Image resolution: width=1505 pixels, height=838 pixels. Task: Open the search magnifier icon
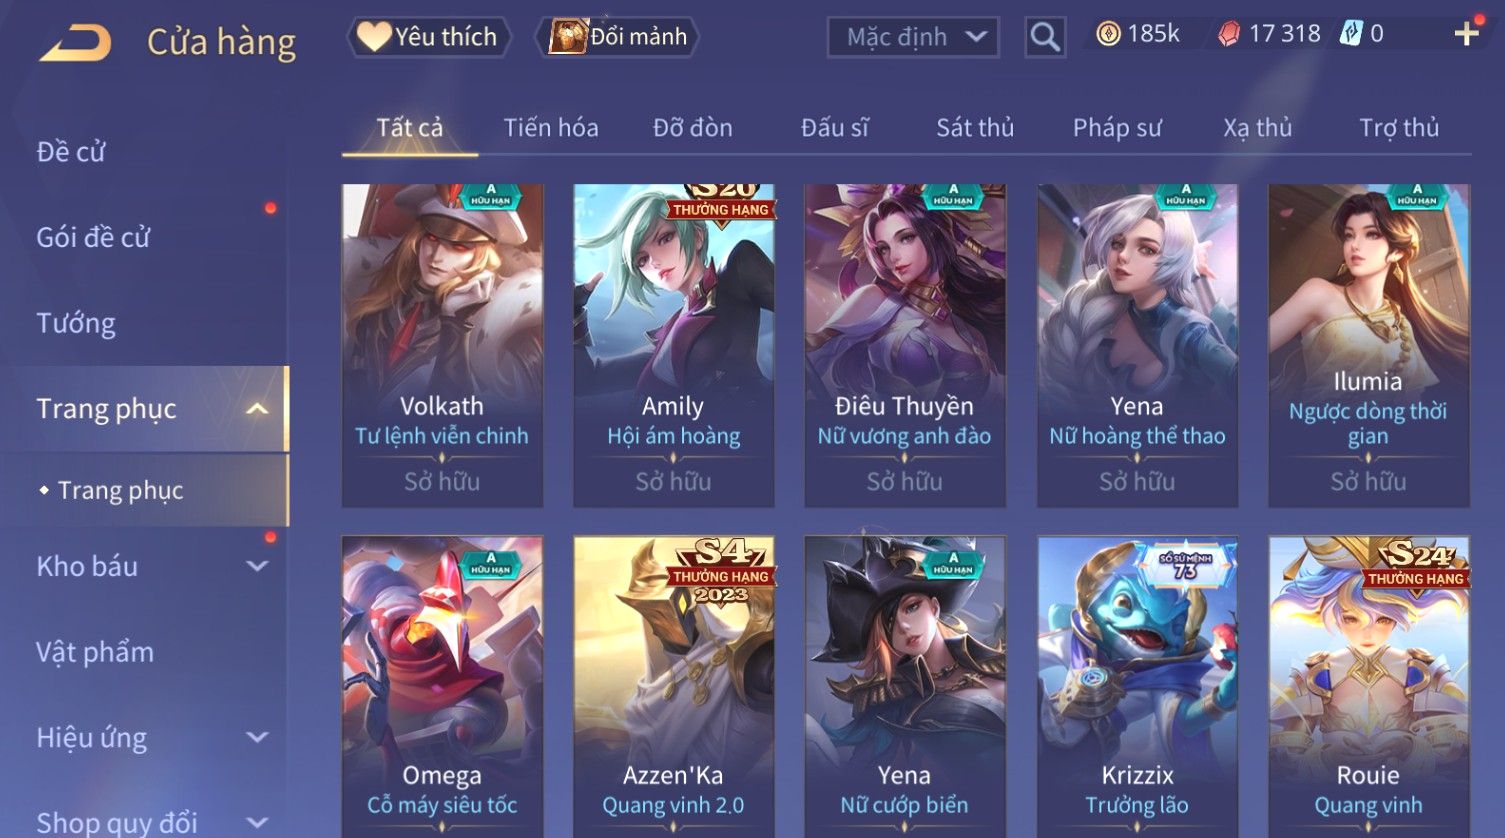1045,38
